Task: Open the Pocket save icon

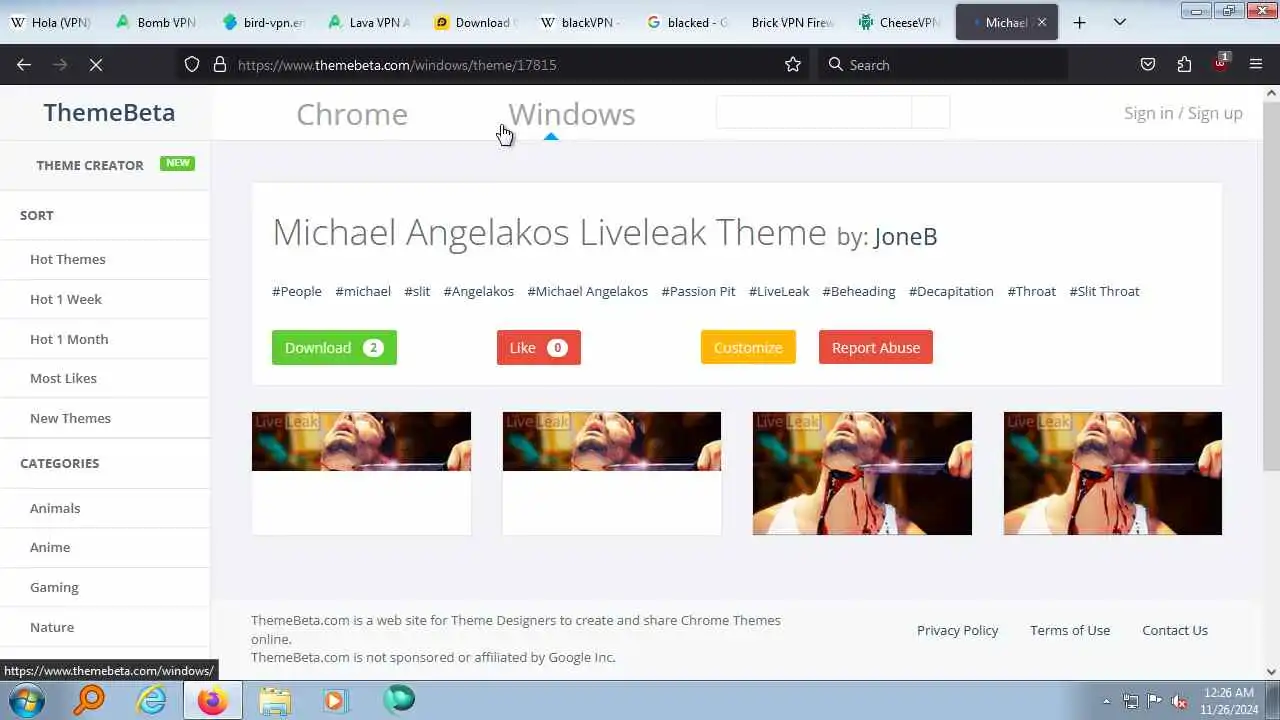Action: point(1148,64)
